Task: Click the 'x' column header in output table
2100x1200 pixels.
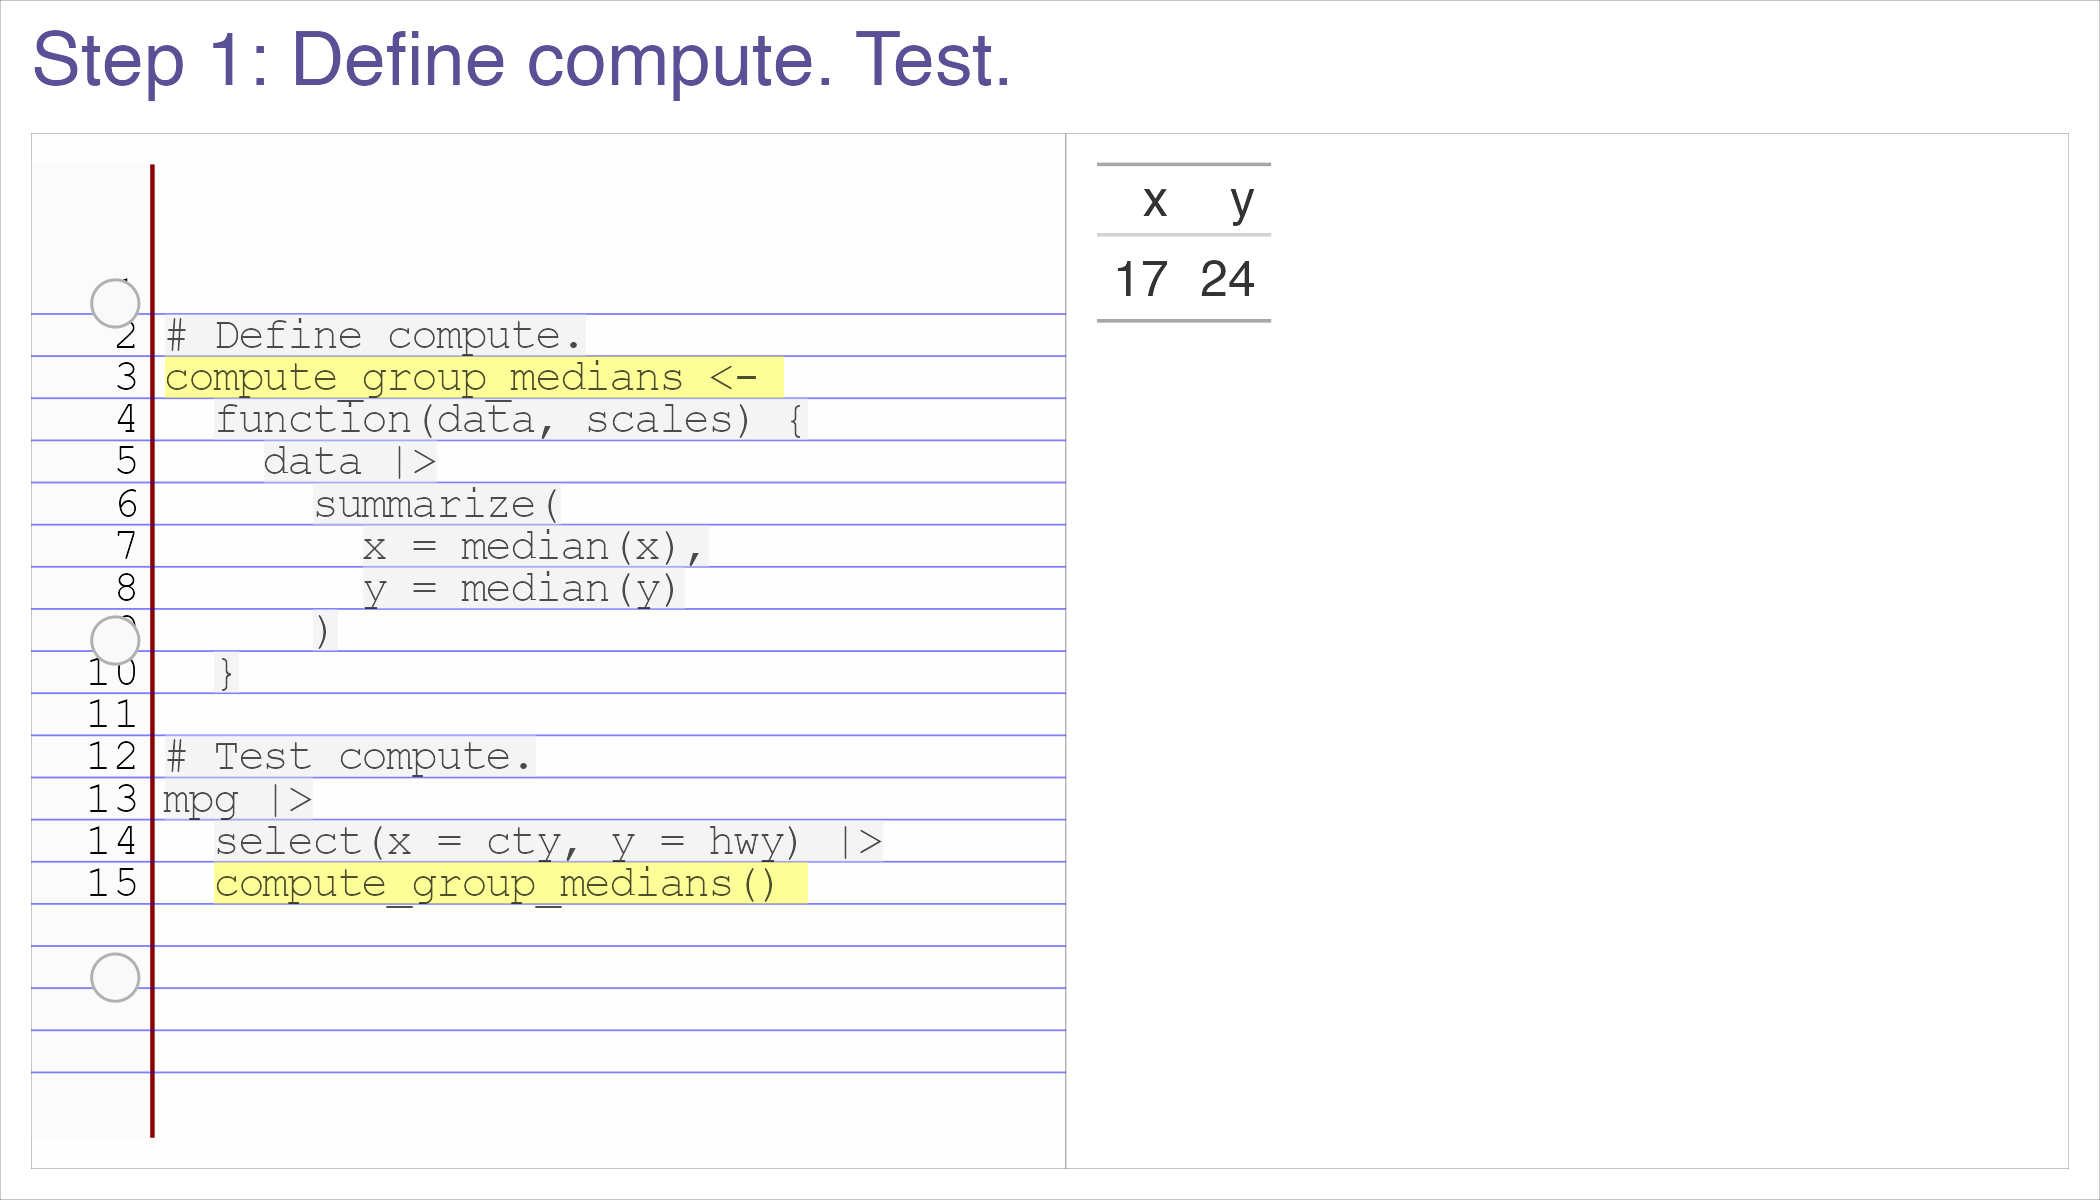Action: (1155, 201)
